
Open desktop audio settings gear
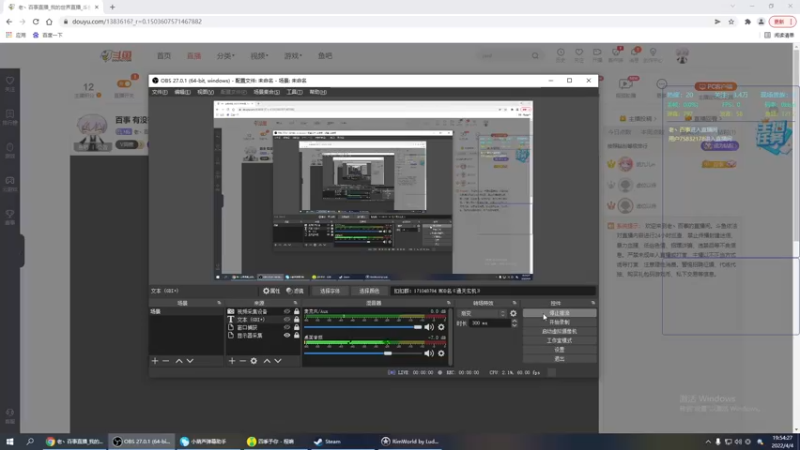click(x=441, y=353)
